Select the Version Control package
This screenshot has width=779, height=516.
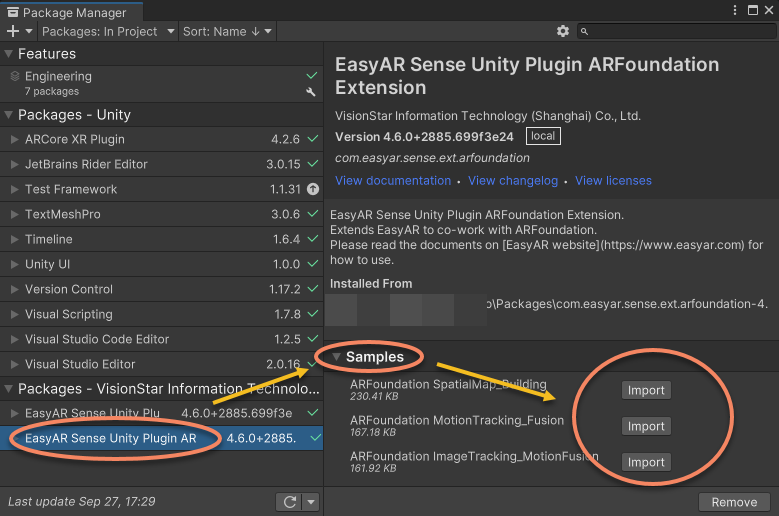pos(161,289)
